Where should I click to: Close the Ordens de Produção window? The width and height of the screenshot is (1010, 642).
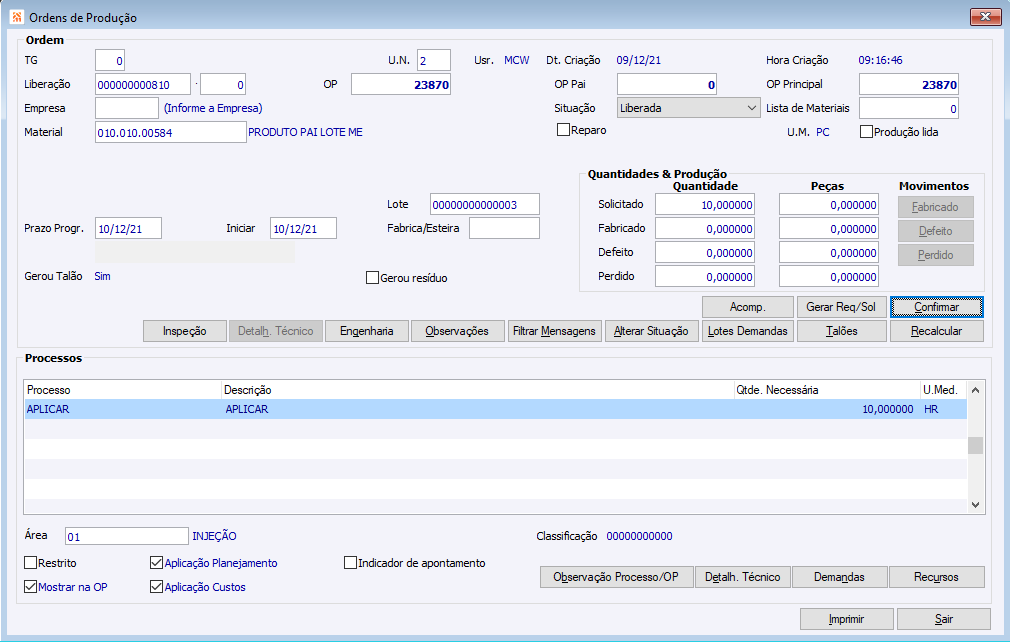[986, 17]
